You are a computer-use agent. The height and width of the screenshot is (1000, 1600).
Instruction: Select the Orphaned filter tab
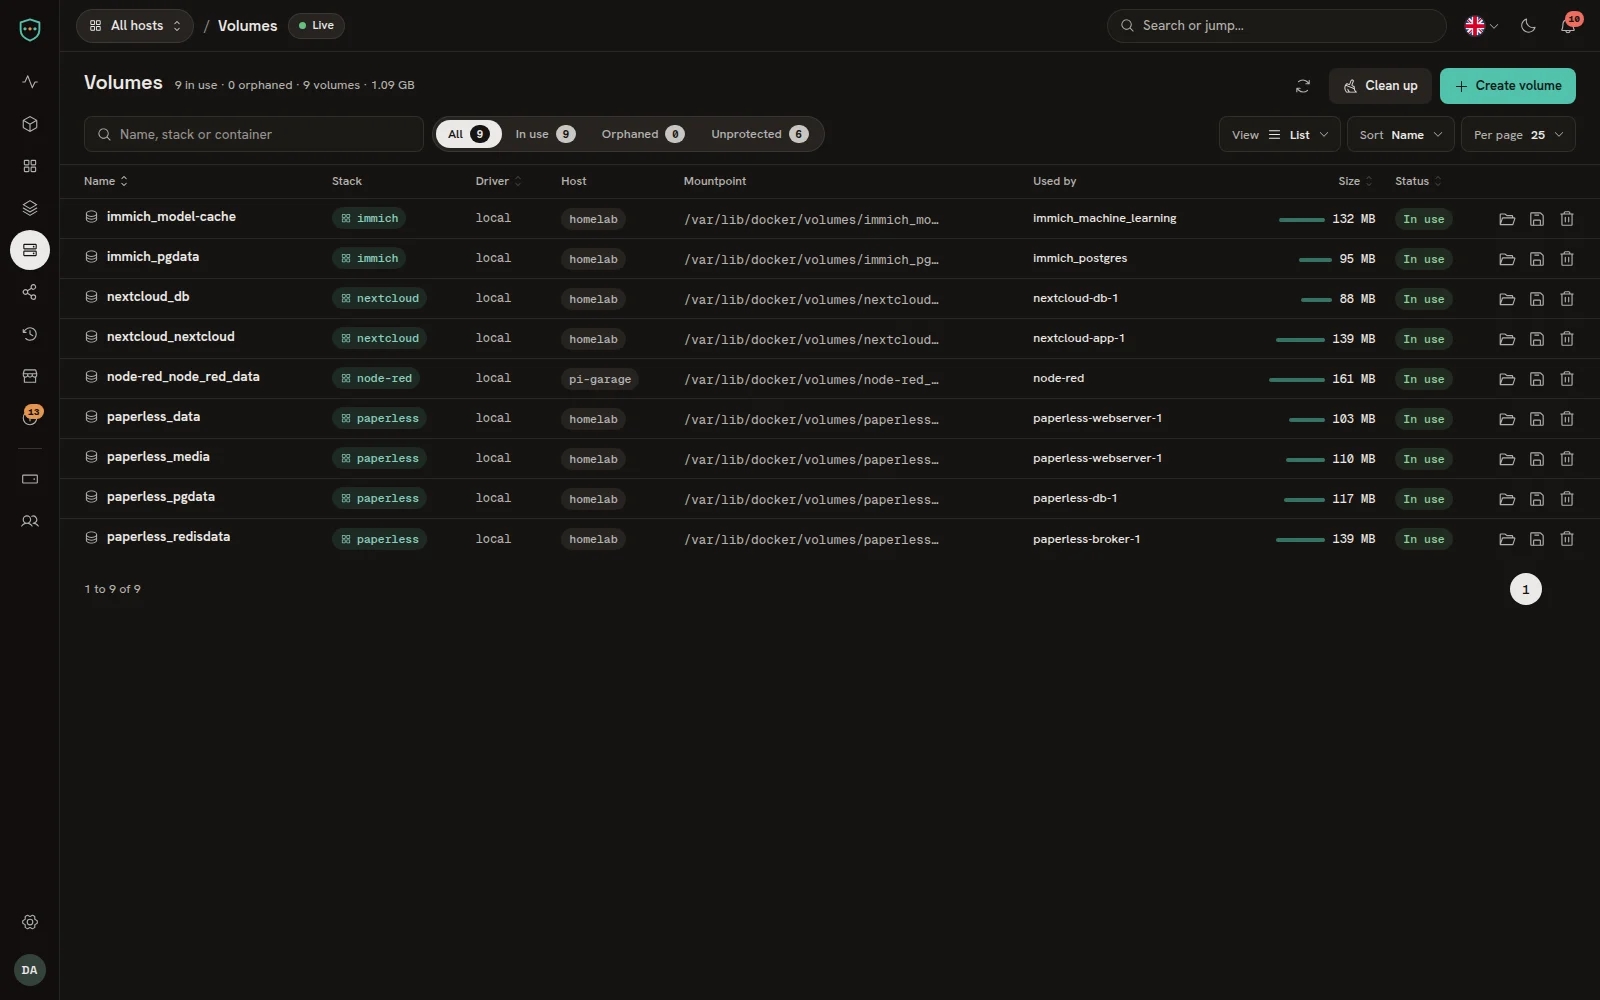click(643, 134)
